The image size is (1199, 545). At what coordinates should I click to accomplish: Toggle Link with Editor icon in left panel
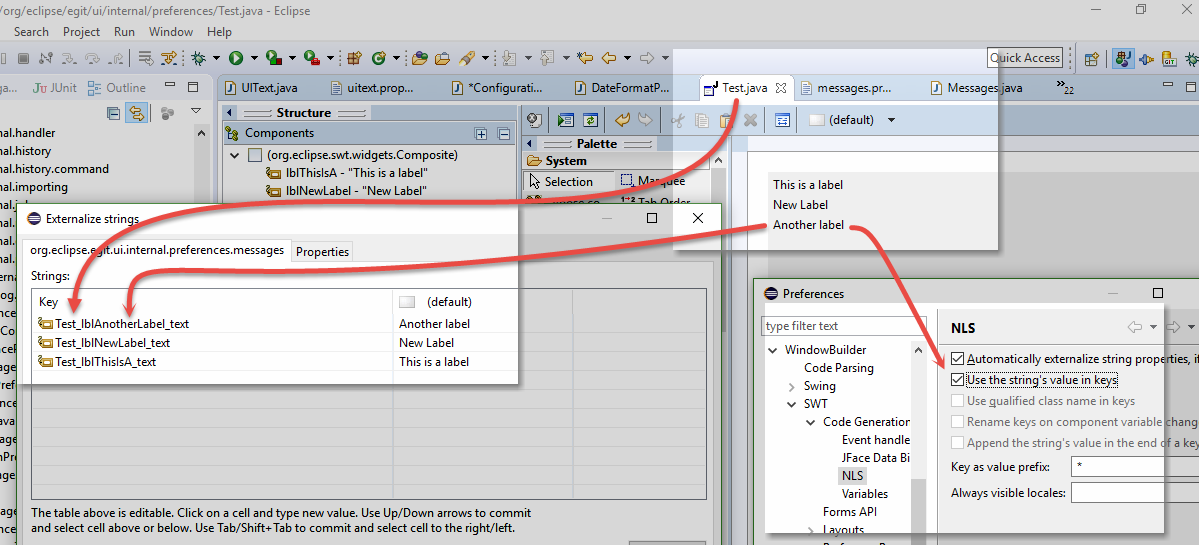coord(136,113)
